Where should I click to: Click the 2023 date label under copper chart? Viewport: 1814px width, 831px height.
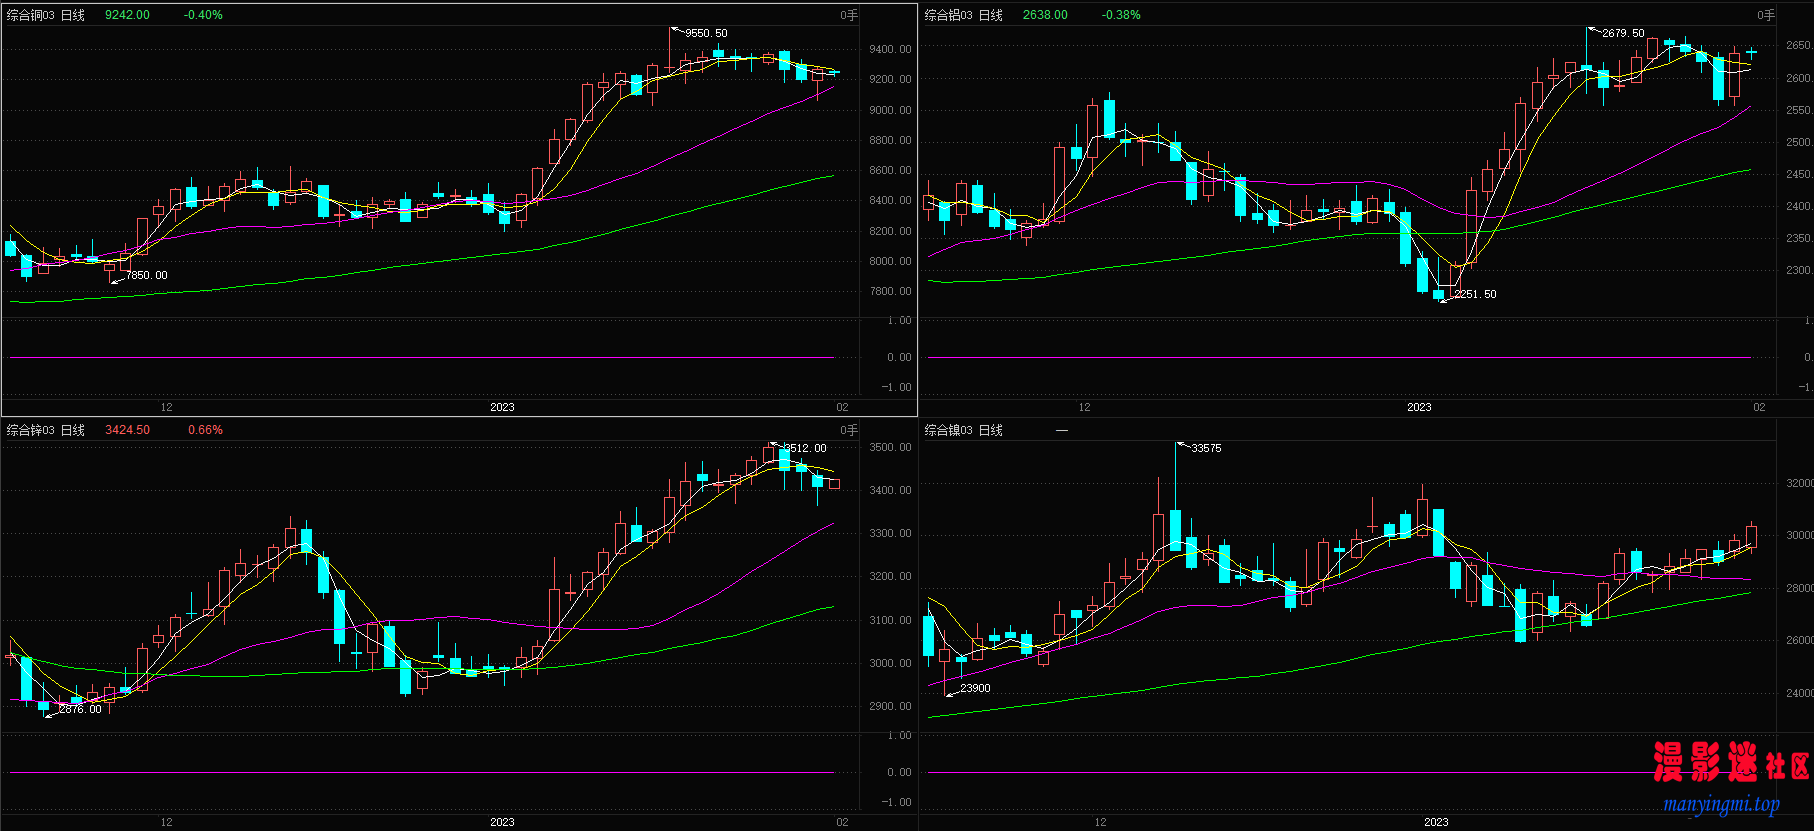point(502,407)
